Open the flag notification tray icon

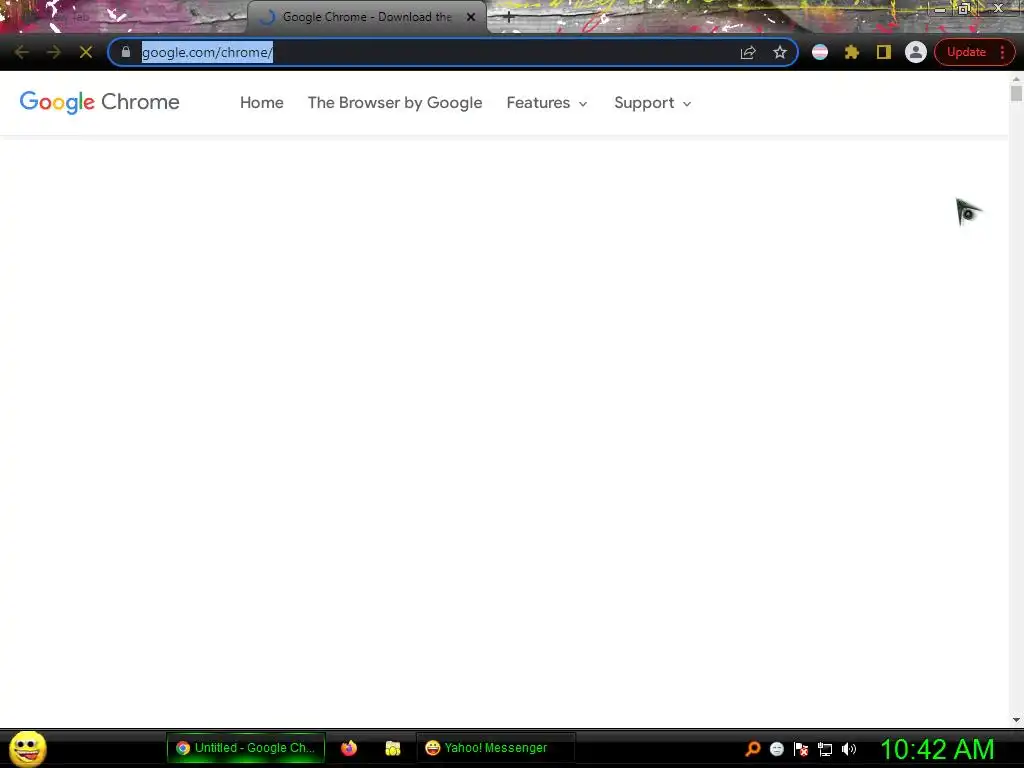click(x=801, y=748)
